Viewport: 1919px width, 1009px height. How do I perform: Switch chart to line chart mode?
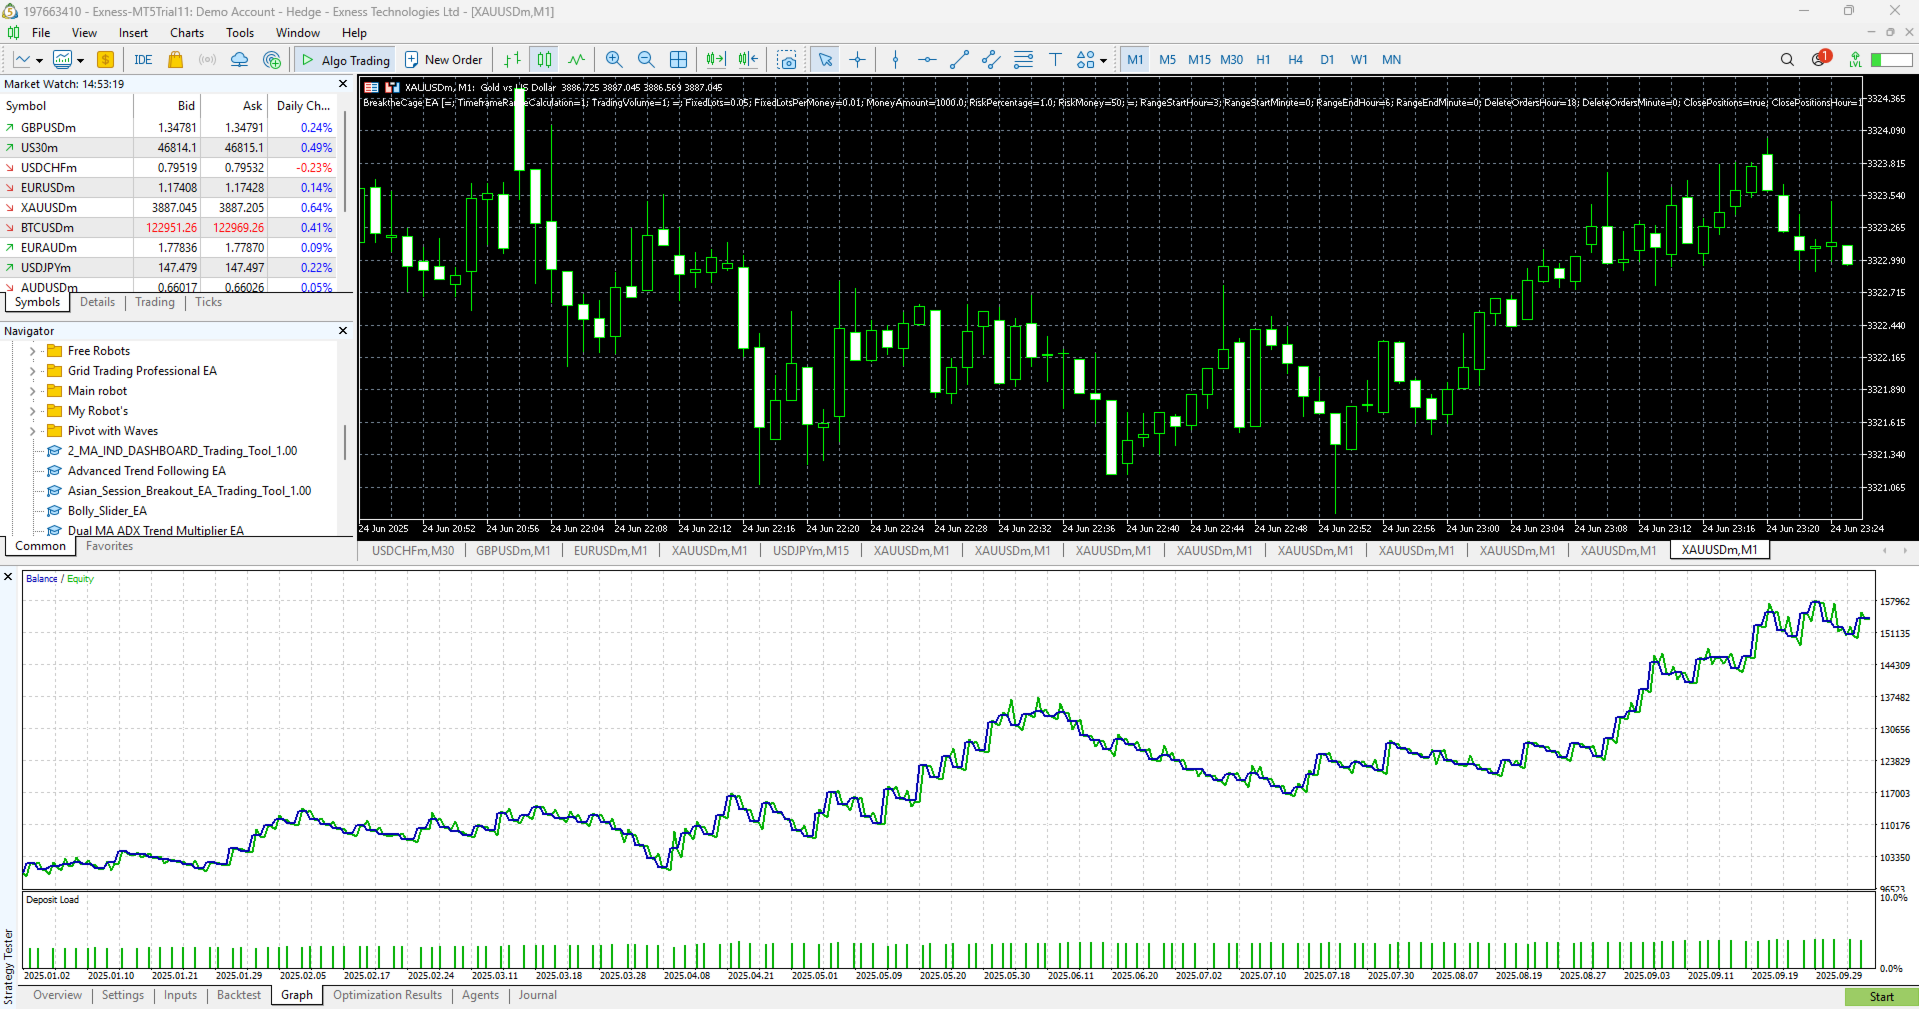[577, 60]
